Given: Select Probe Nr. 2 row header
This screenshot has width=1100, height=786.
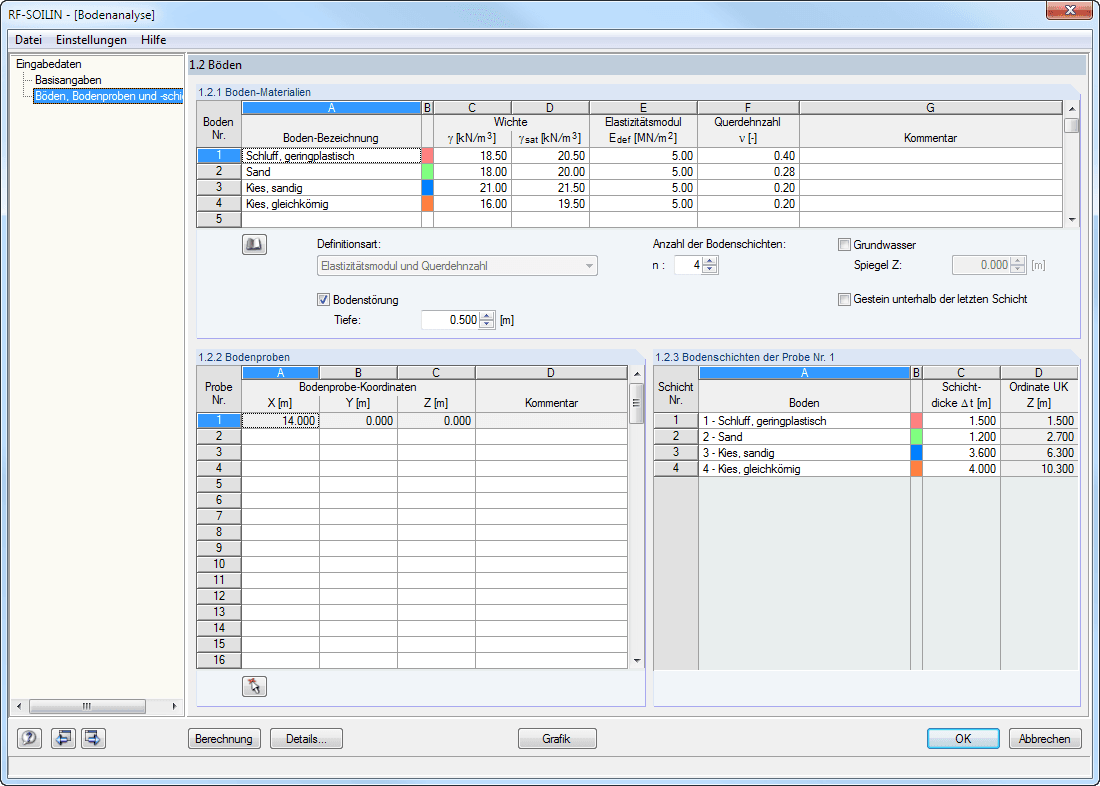Looking at the screenshot, I should click(x=219, y=437).
